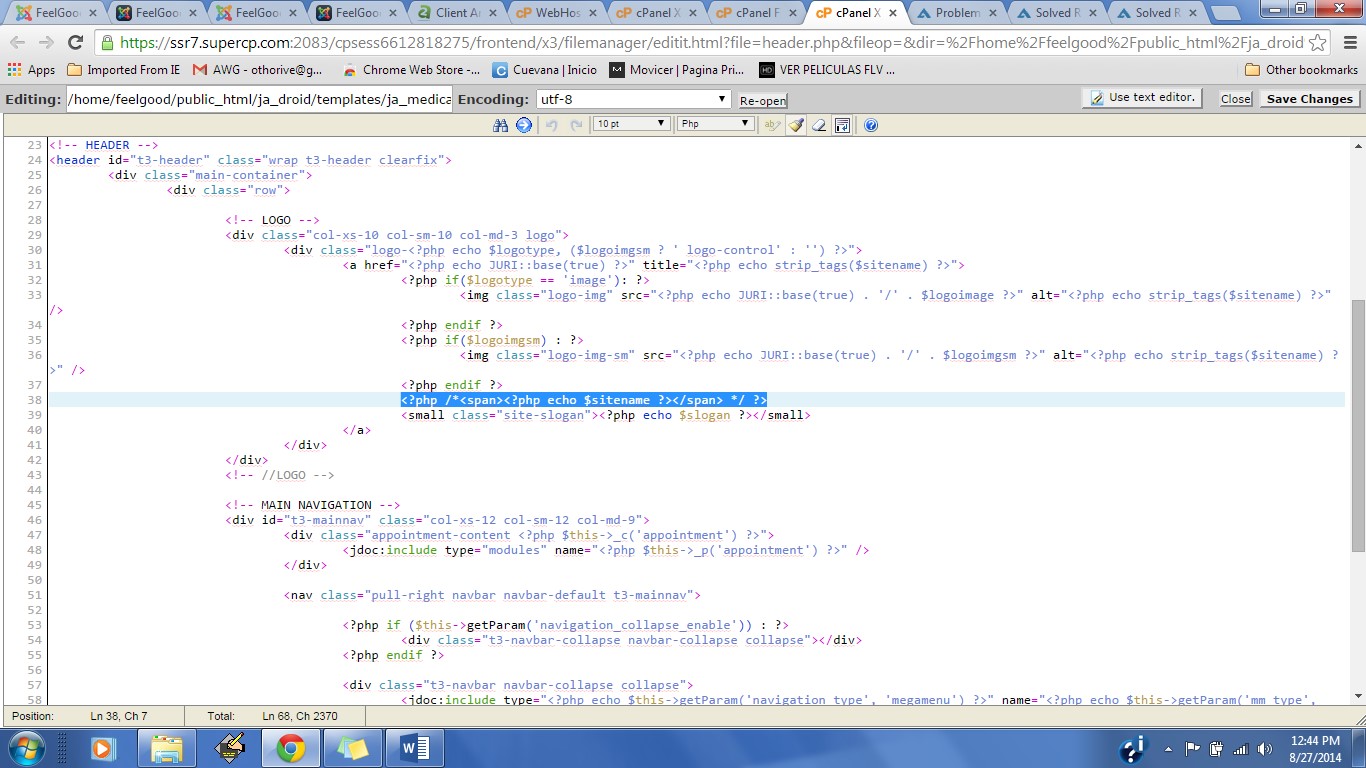The height and width of the screenshot is (768, 1366).
Task: Open the Chrome Web Store bookmark
Action: point(411,70)
